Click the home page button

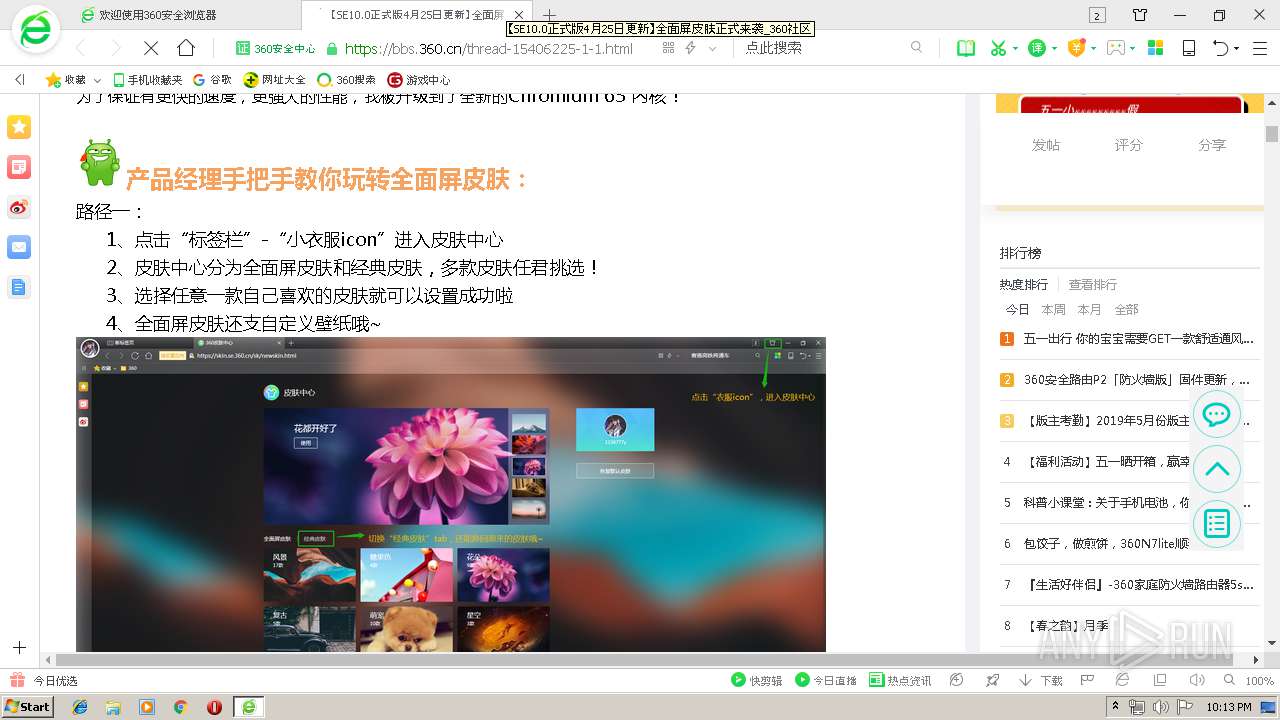tap(186, 48)
